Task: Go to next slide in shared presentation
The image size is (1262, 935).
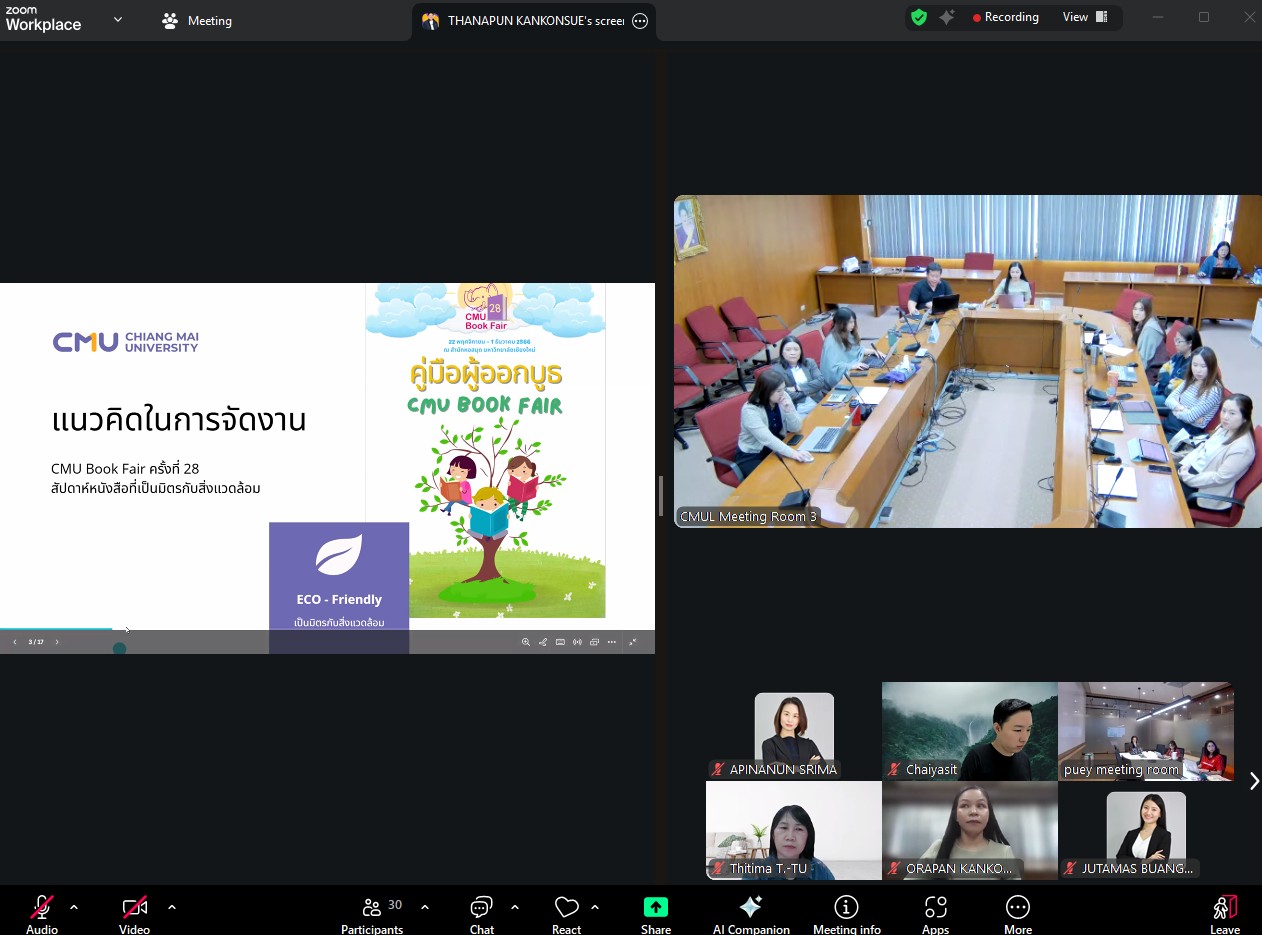Action: click(x=57, y=642)
